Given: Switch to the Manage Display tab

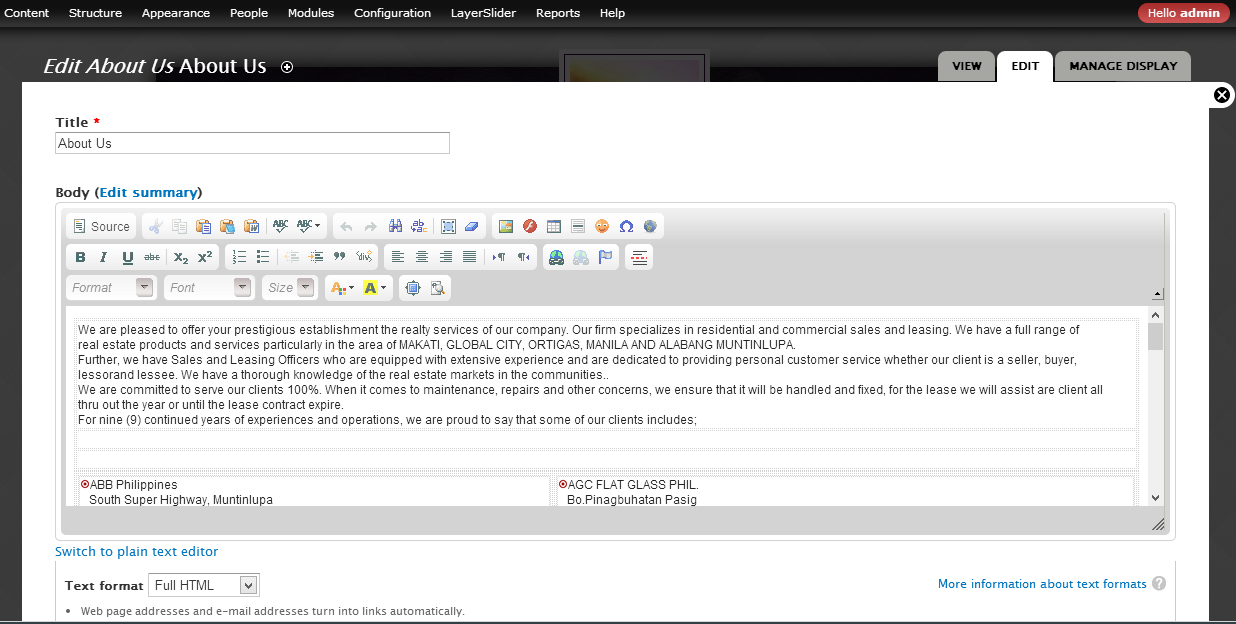Looking at the screenshot, I should [1123, 66].
